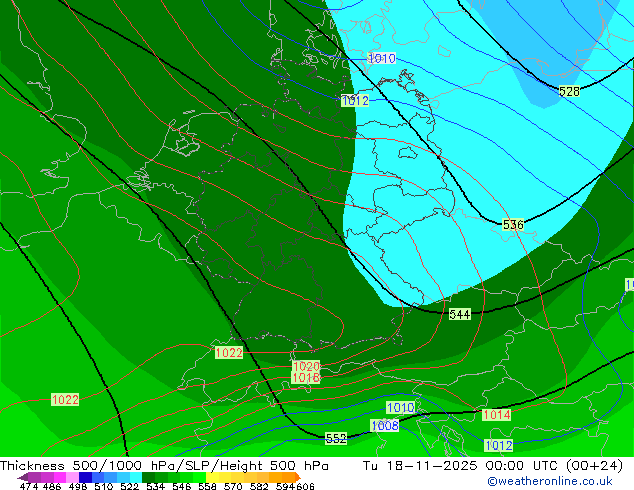Click the 1010 label near the 528 contour
Viewport: 634px width, 490px height.
(x=381, y=58)
